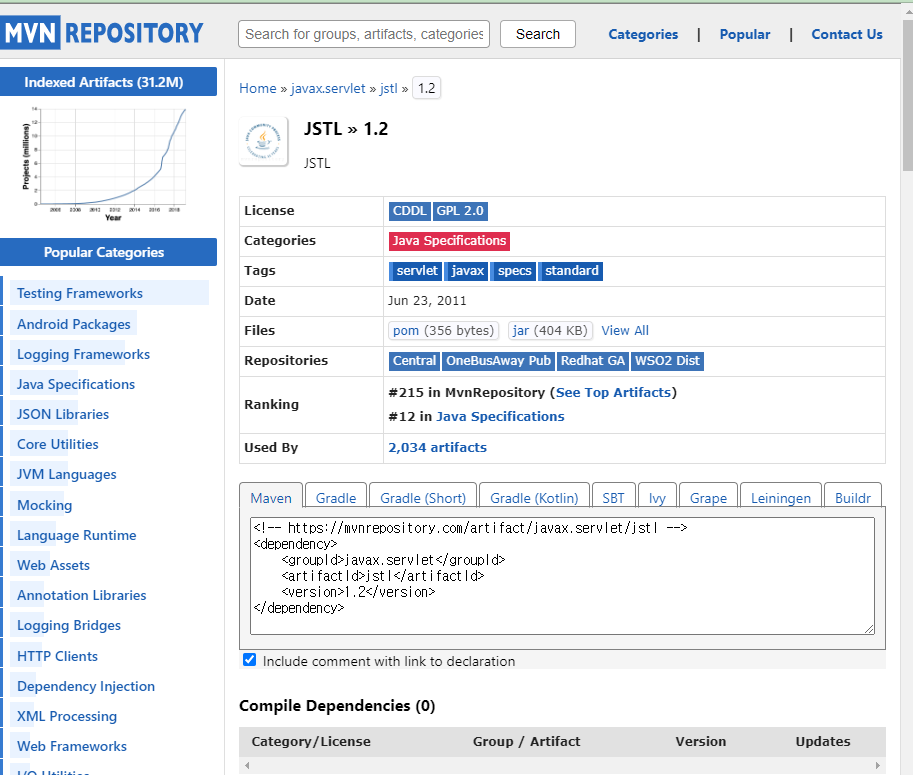Open the View All files link

click(625, 331)
